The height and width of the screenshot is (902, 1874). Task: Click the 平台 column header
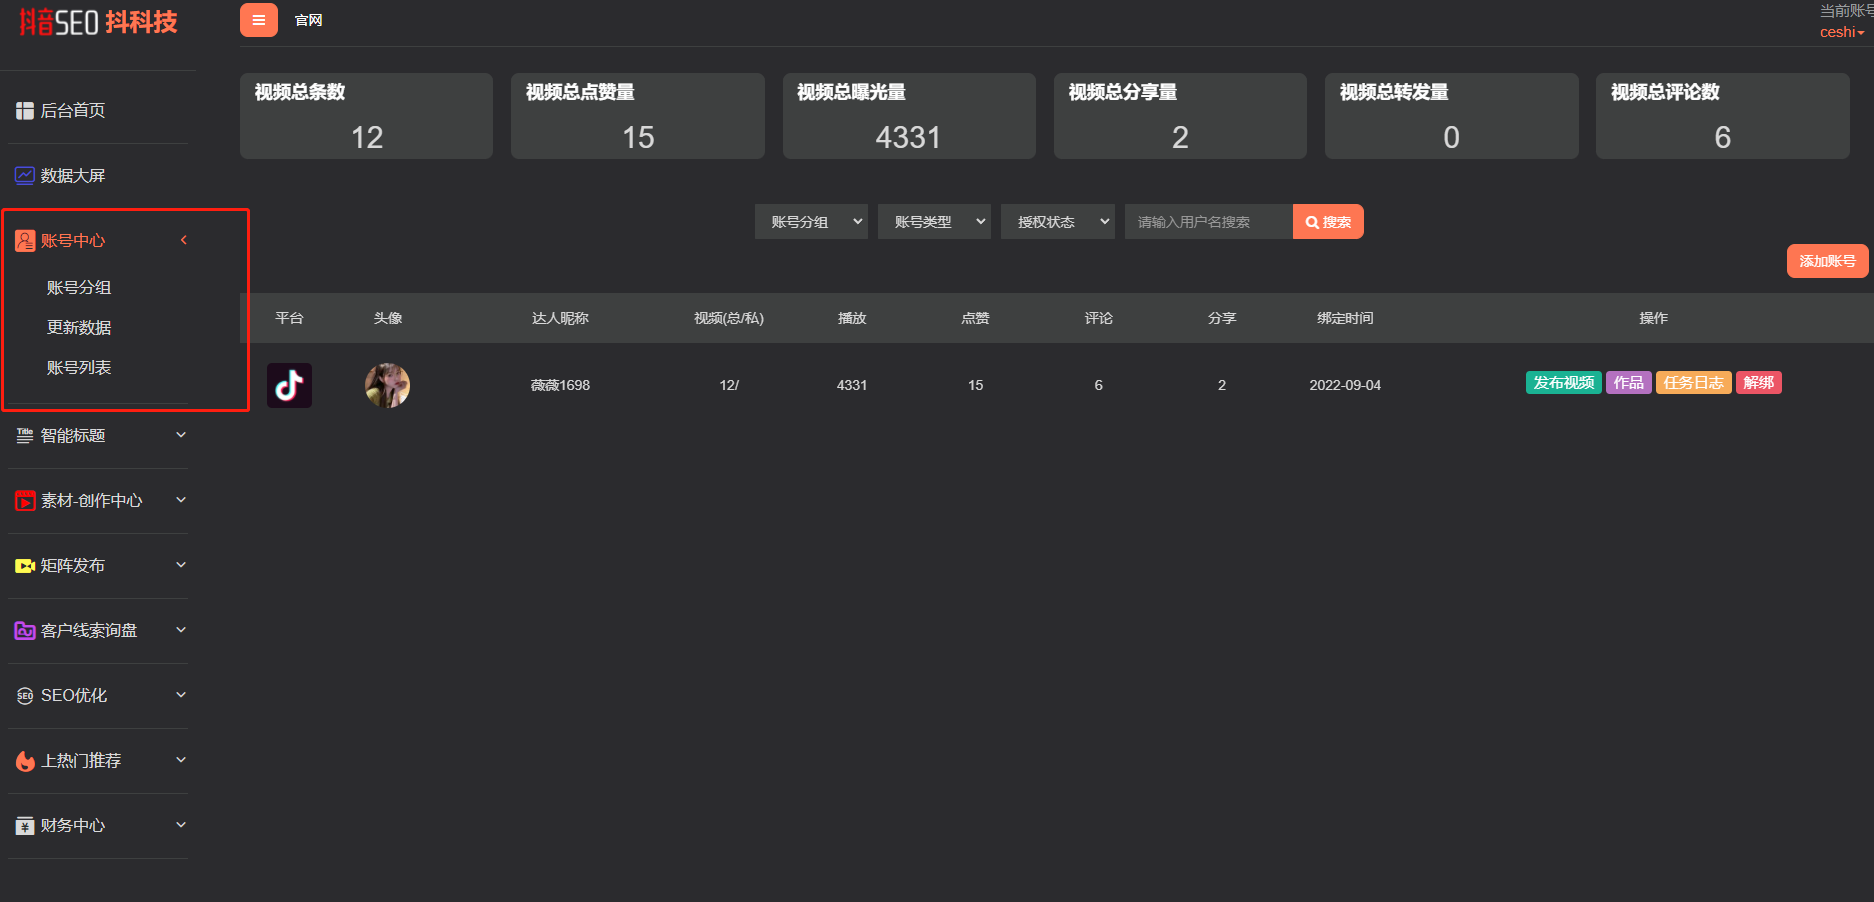tap(289, 318)
